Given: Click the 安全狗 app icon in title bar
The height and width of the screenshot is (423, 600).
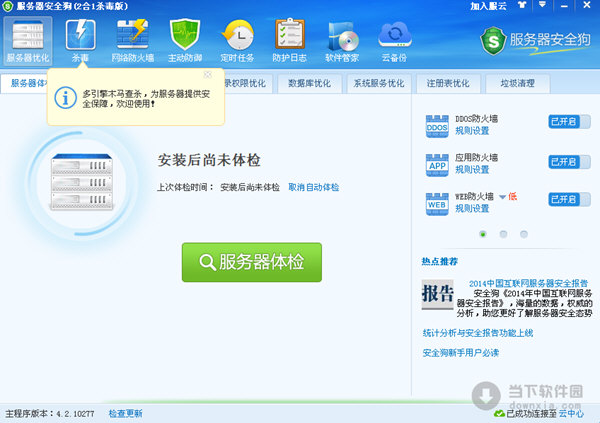Looking at the screenshot, I should click(x=8, y=6).
